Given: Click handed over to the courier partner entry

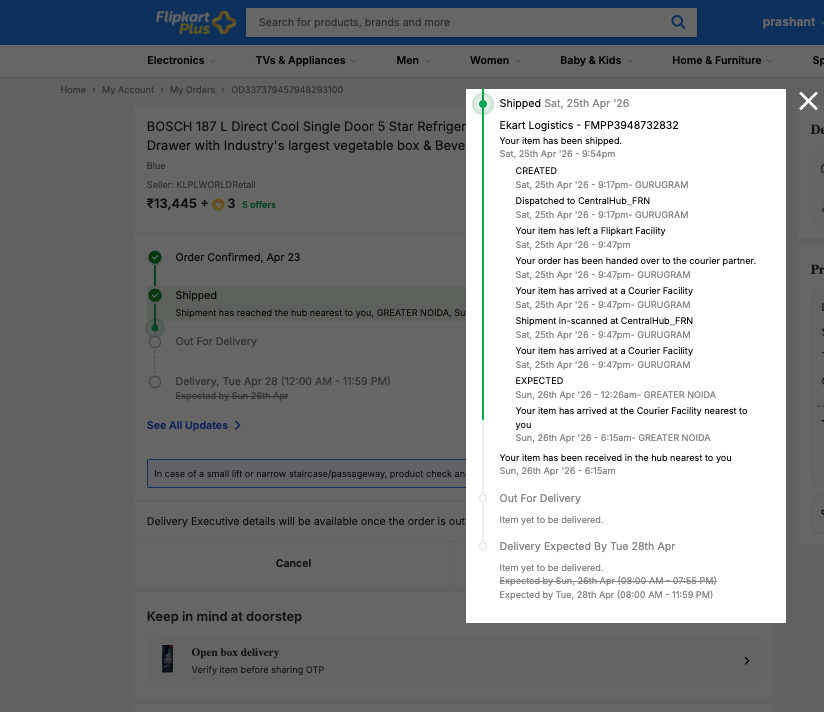Looking at the screenshot, I should (x=635, y=261).
